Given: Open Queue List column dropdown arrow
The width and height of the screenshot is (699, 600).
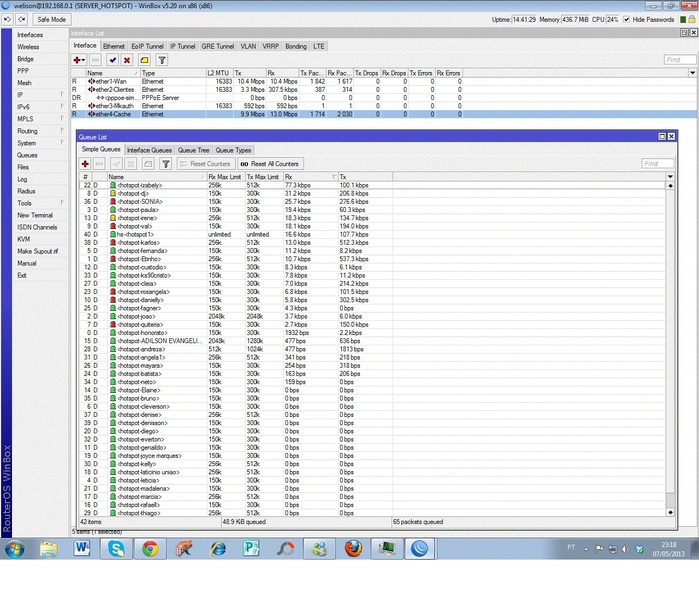Looking at the screenshot, I should (670, 177).
